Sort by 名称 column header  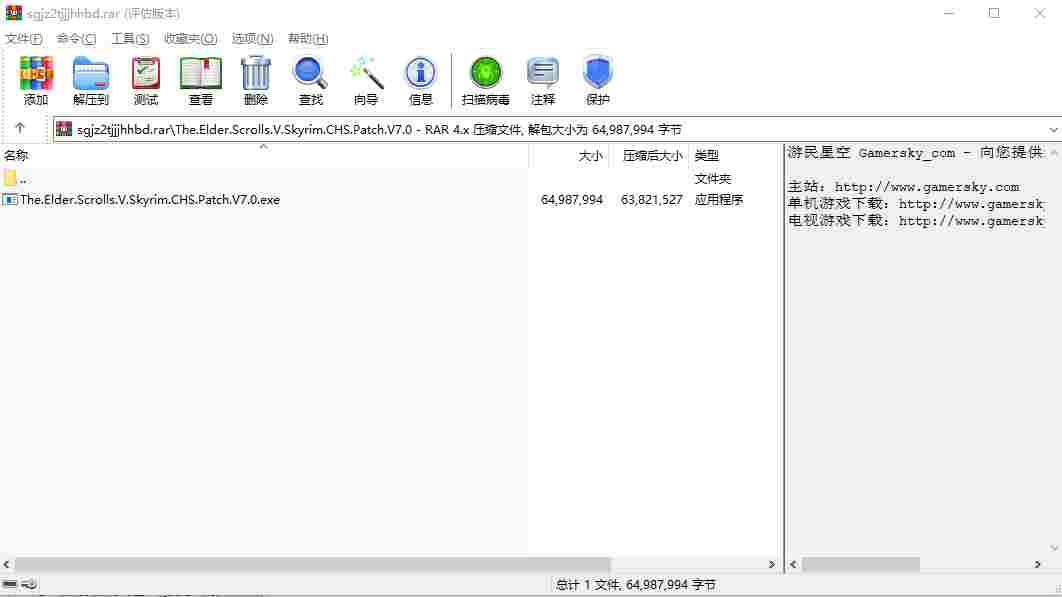tap(264, 156)
